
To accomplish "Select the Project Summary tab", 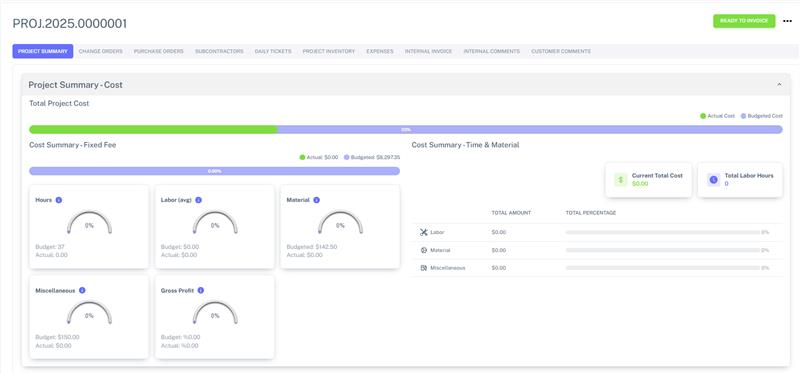I will coord(43,51).
